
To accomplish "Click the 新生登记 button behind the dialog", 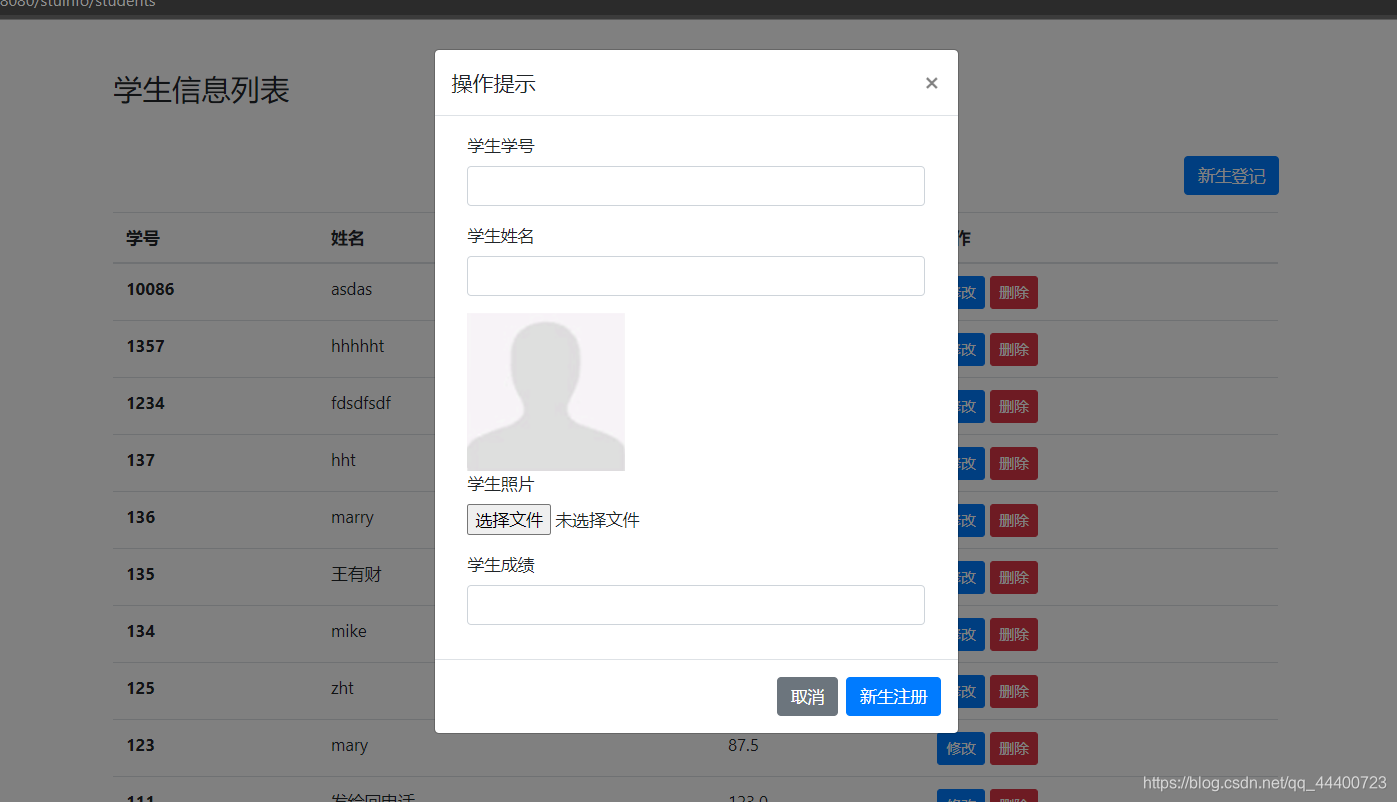I will 1231,175.
